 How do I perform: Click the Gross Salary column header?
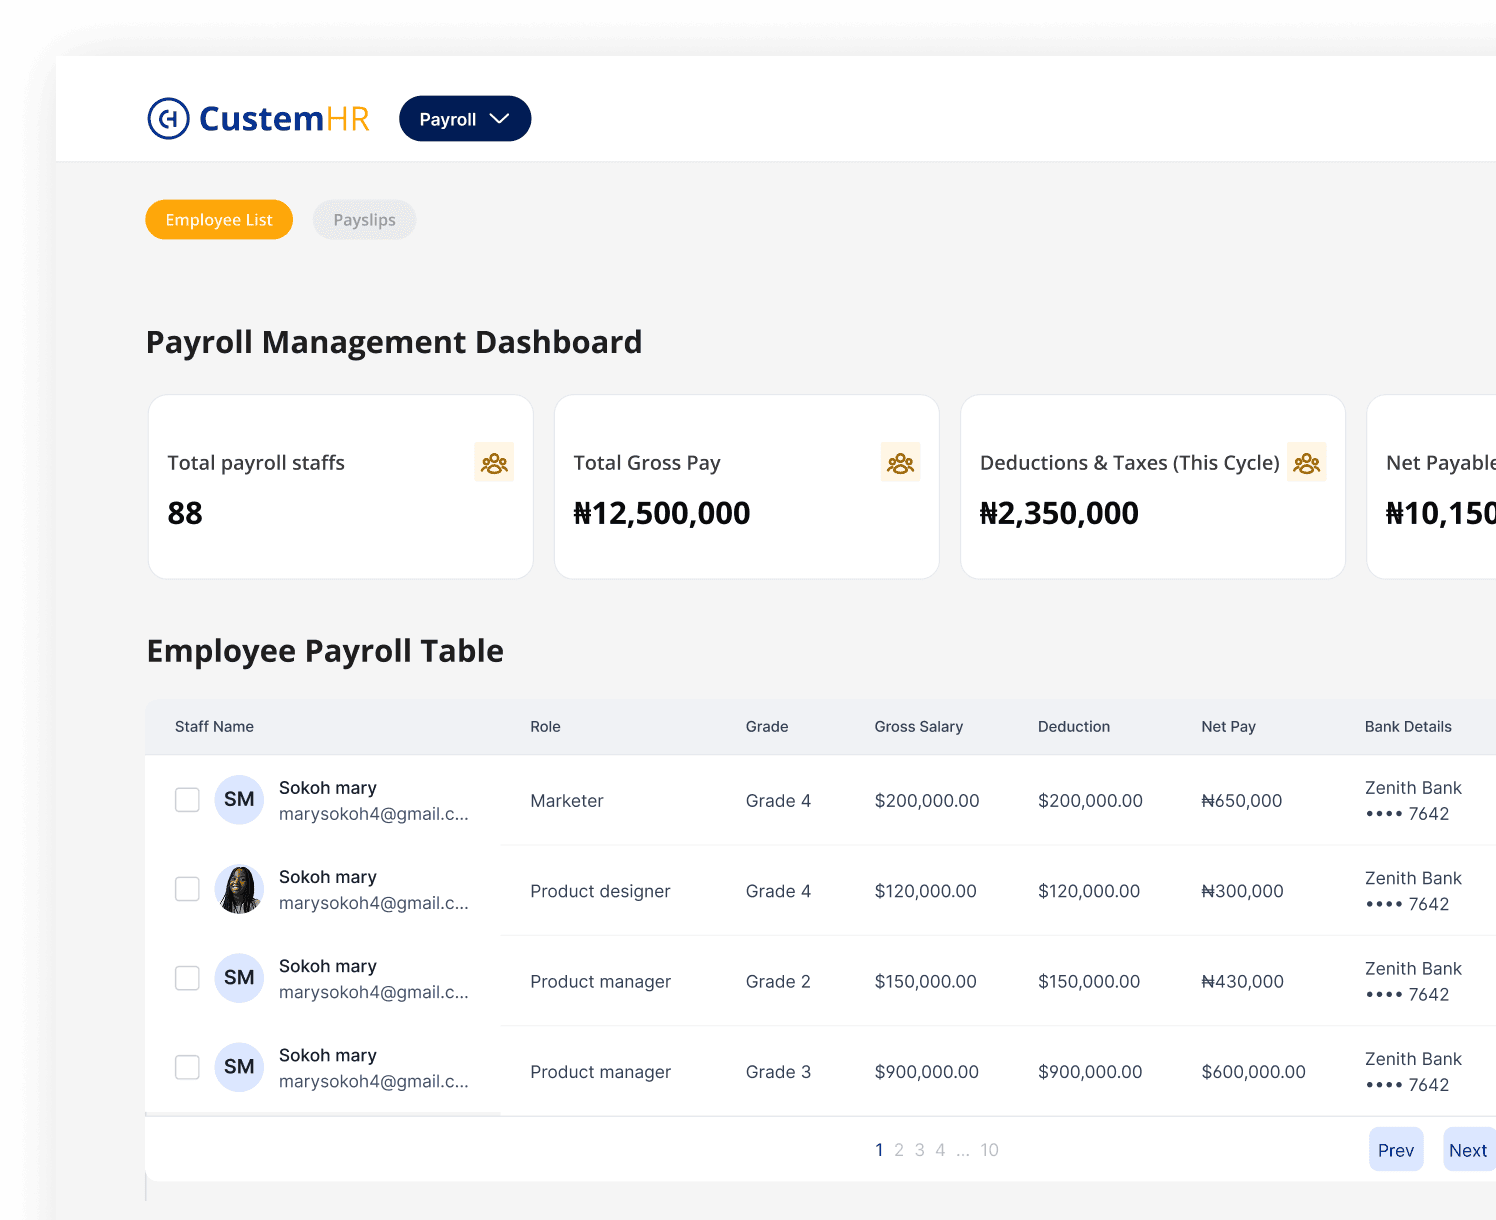pyautogui.click(x=918, y=727)
